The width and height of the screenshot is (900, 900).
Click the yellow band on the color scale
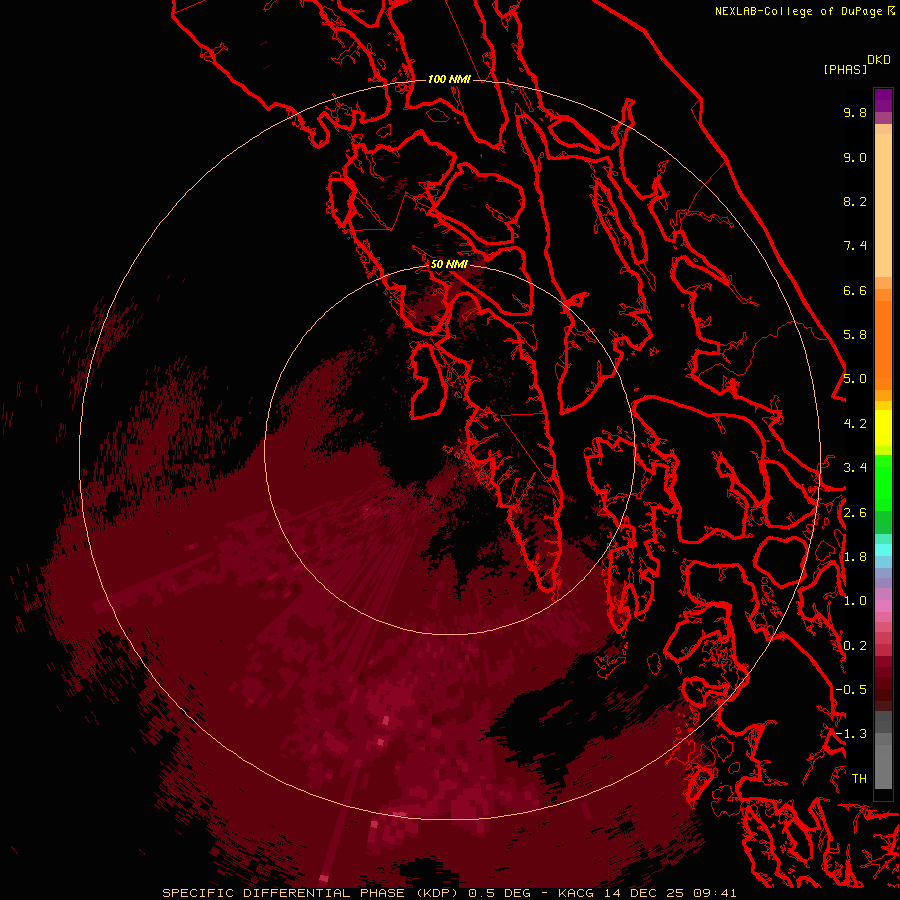[x=883, y=428]
